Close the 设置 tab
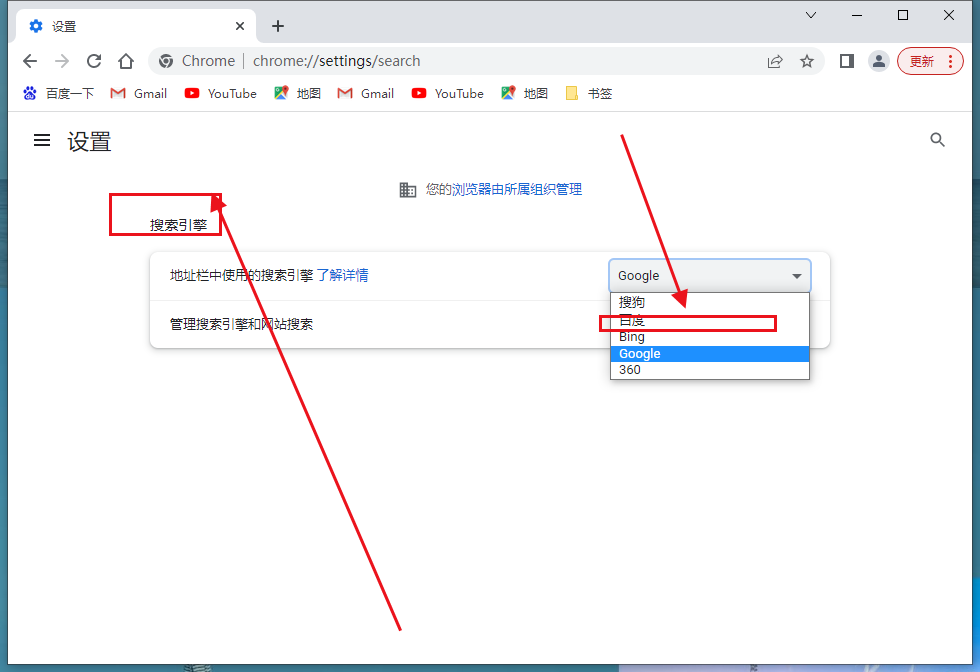This screenshot has width=980, height=672. pyautogui.click(x=240, y=26)
